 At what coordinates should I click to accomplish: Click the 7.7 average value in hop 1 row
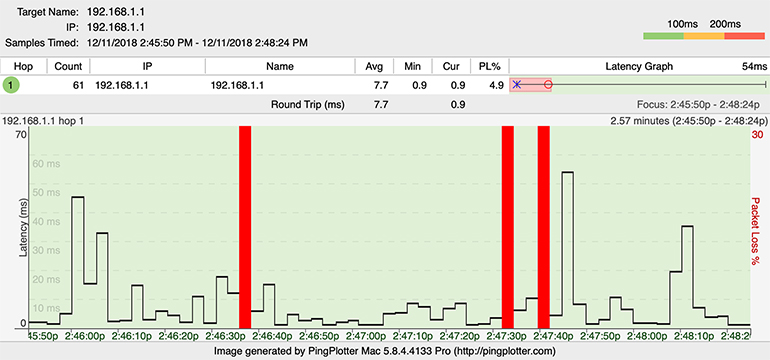[x=381, y=85]
